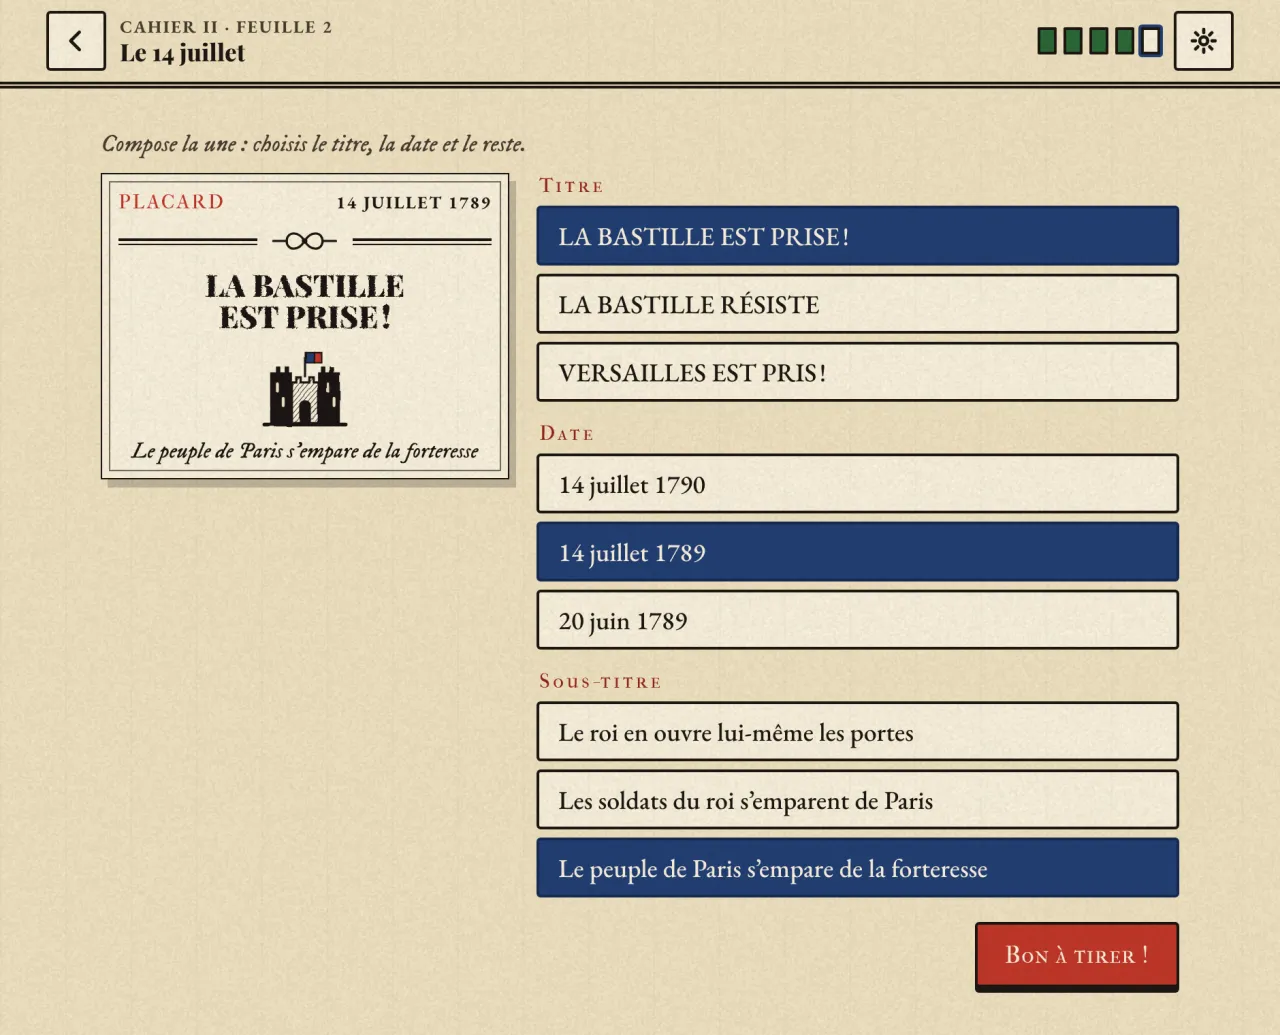Select date option '14 juillet 1790'
Screen dimensions: 1280x1035
coord(857,484)
